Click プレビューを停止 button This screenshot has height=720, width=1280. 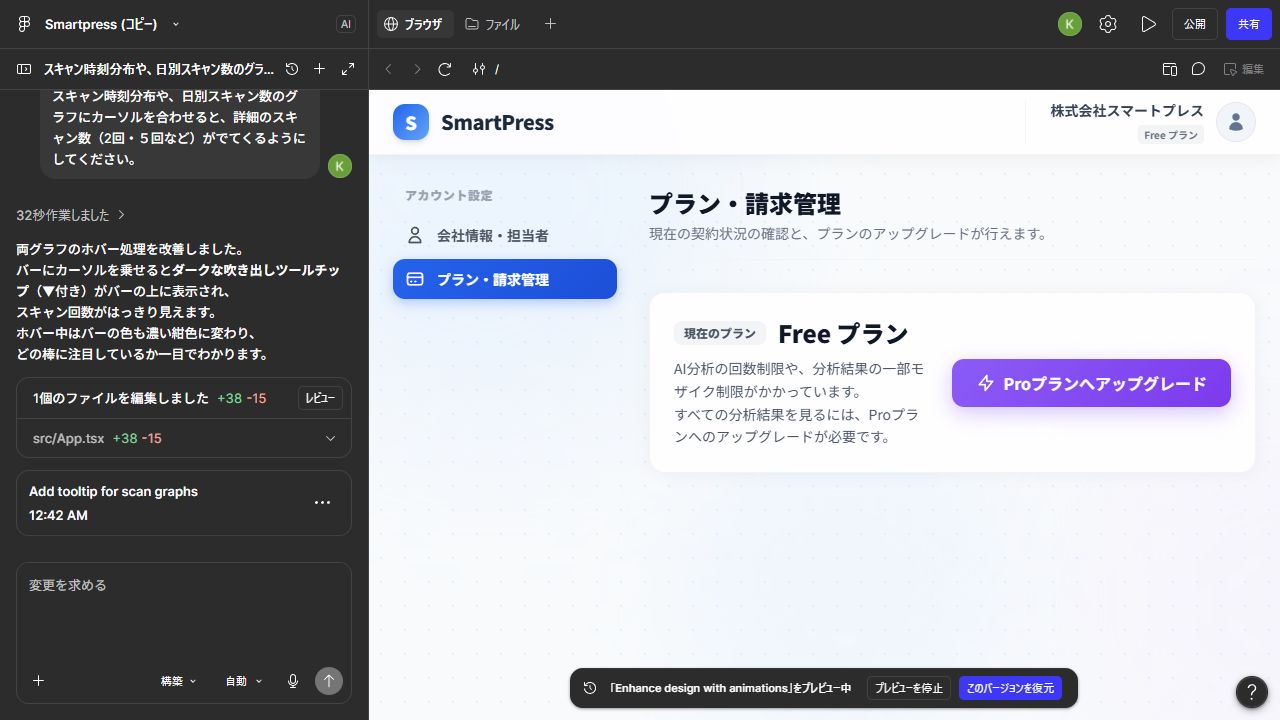[909, 688]
